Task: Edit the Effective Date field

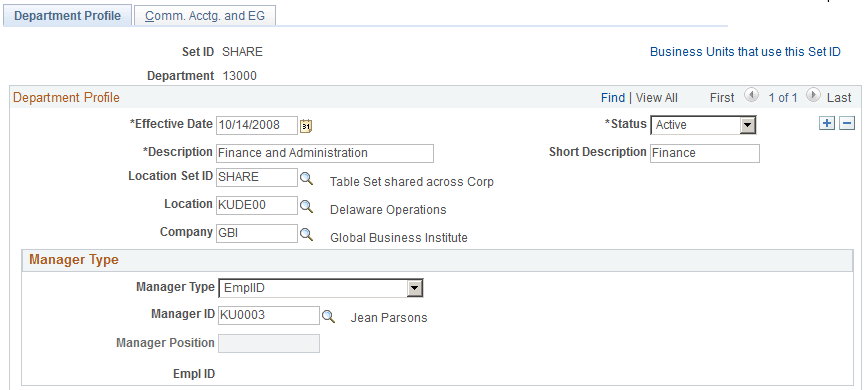Action: [257, 126]
